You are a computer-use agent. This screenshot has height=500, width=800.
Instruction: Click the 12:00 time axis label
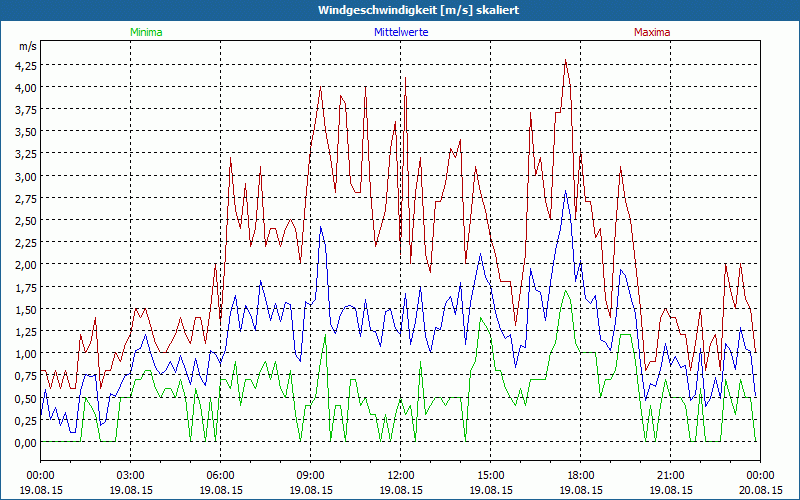(x=401, y=476)
